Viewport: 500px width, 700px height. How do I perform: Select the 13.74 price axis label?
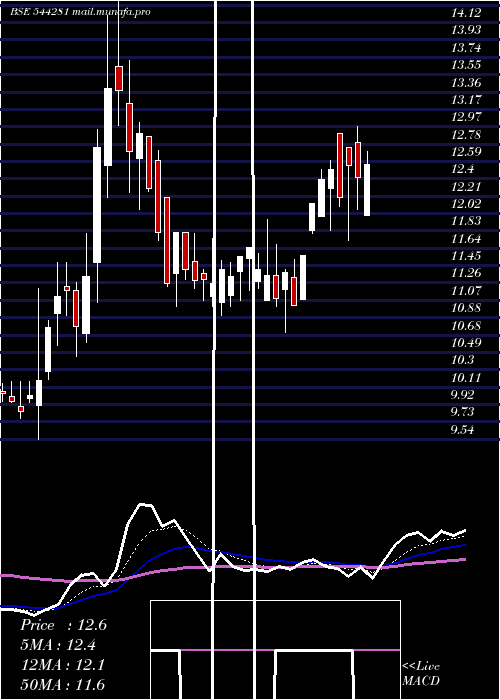[466, 47]
